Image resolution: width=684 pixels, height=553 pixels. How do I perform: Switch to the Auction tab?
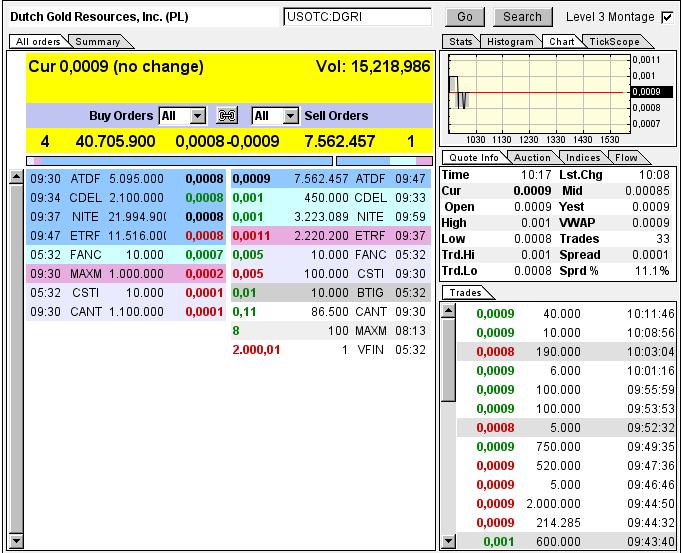[x=532, y=157]
